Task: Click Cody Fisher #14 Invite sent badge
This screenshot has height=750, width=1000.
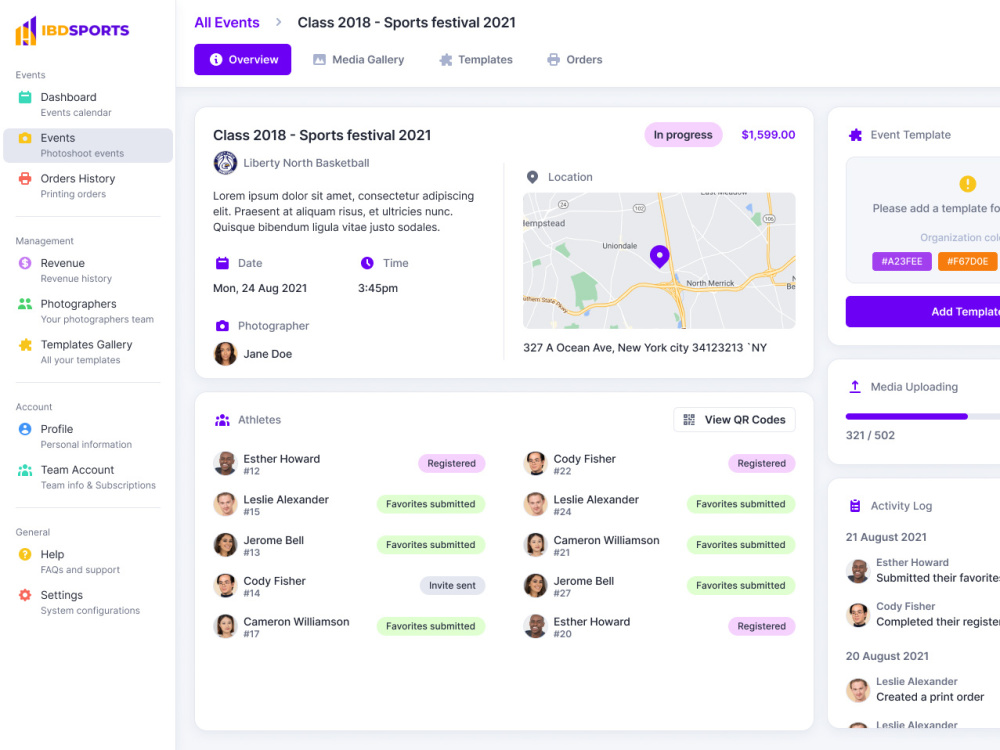Action: coord(452,585)
